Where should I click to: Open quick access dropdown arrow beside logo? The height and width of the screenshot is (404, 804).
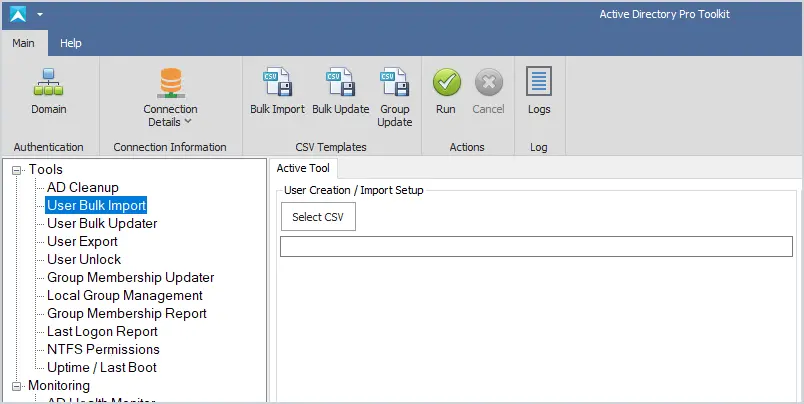coord(39,14)
